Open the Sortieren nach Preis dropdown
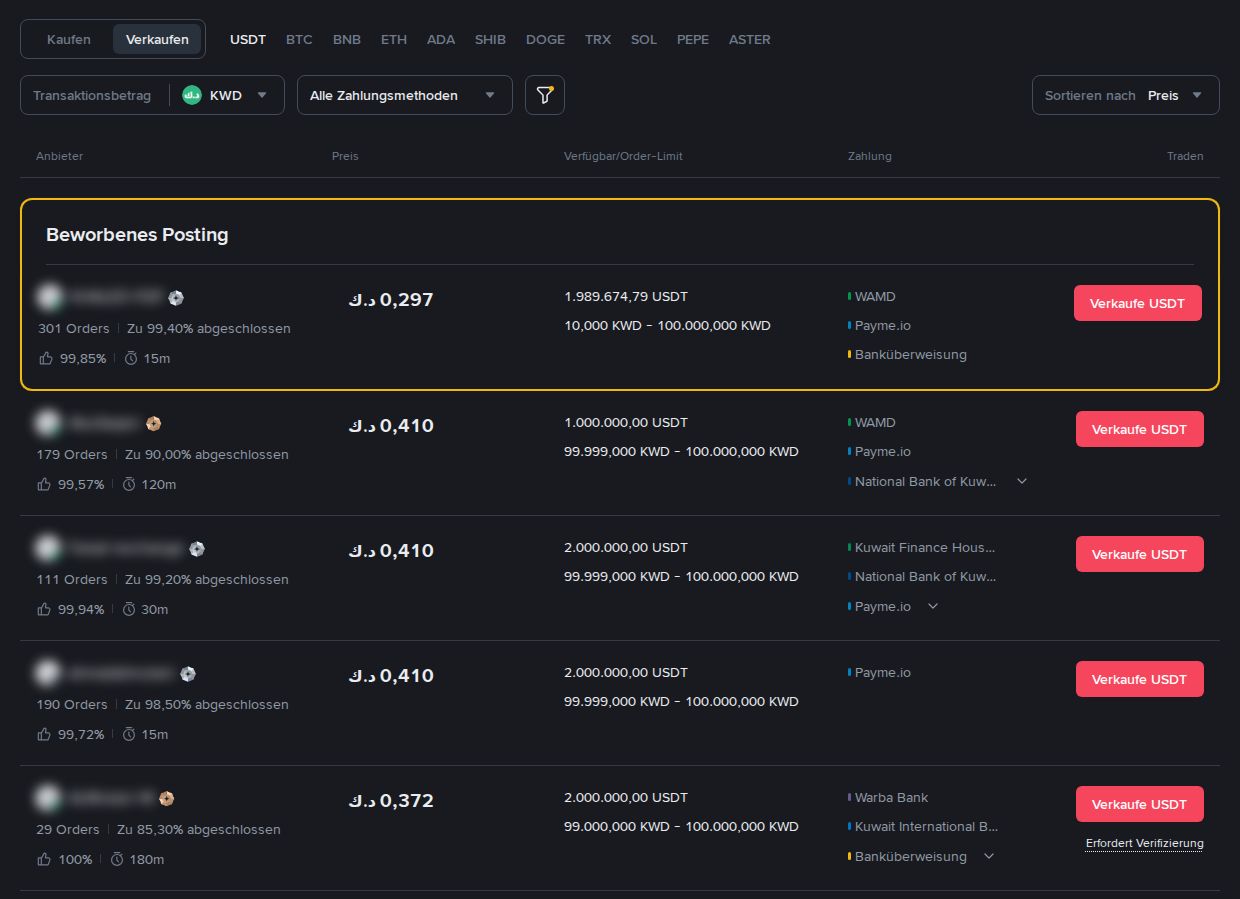 click(x=1126, y=95)
